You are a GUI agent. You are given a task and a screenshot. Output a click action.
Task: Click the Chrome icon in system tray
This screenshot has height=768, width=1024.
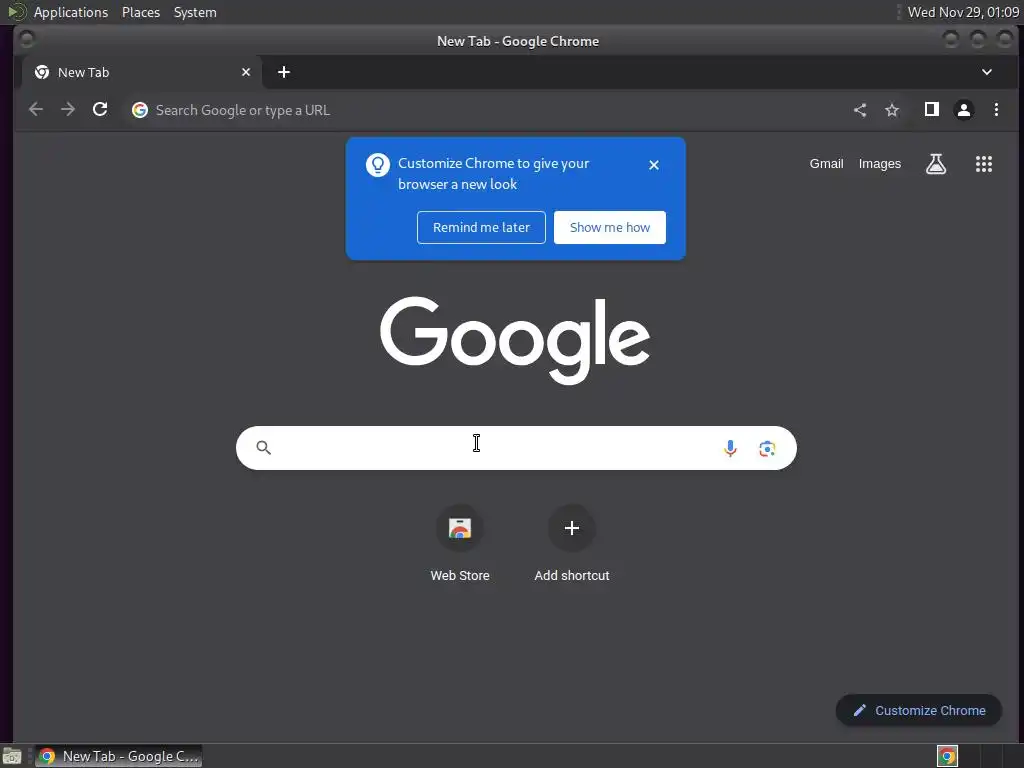pyautogui.click(x=947, y=756)
